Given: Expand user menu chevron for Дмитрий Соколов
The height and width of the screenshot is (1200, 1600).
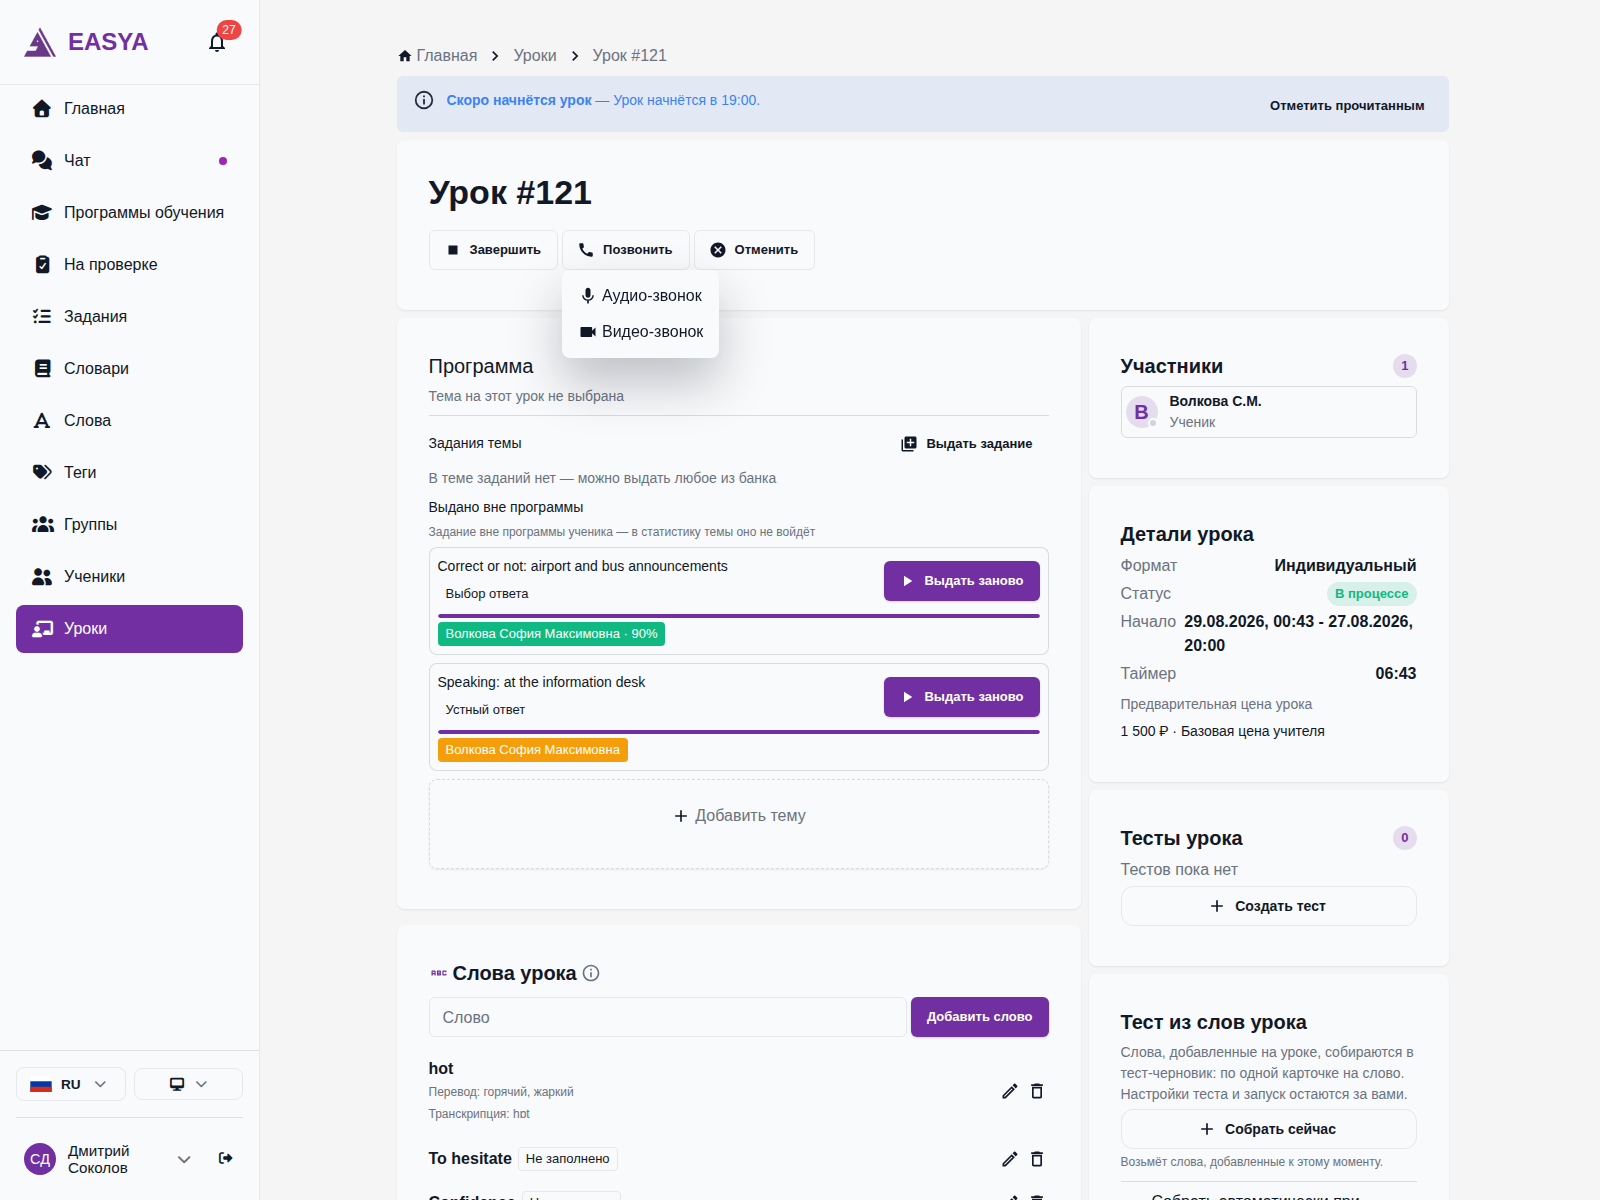Looking at the screenshot, I should 184,1159.
